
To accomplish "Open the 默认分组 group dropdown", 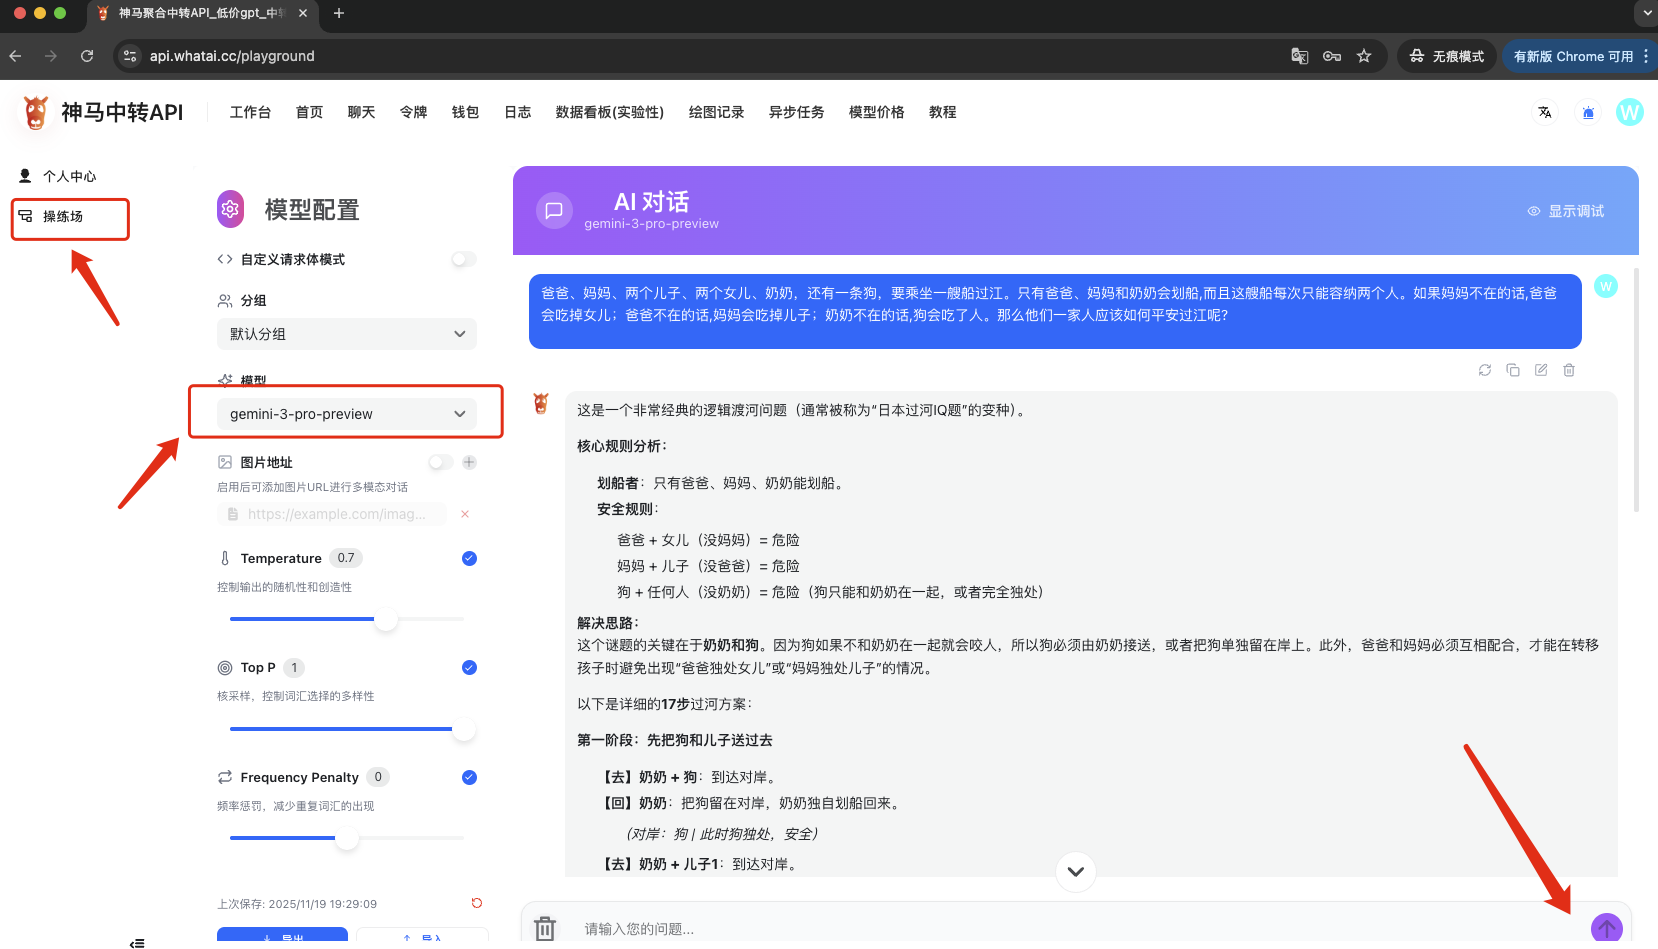I will pyautogui.click(x=347, y=334).
